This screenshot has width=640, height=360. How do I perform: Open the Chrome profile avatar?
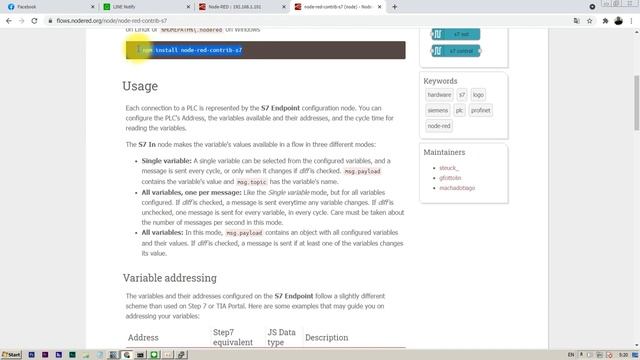click(618, 20)
